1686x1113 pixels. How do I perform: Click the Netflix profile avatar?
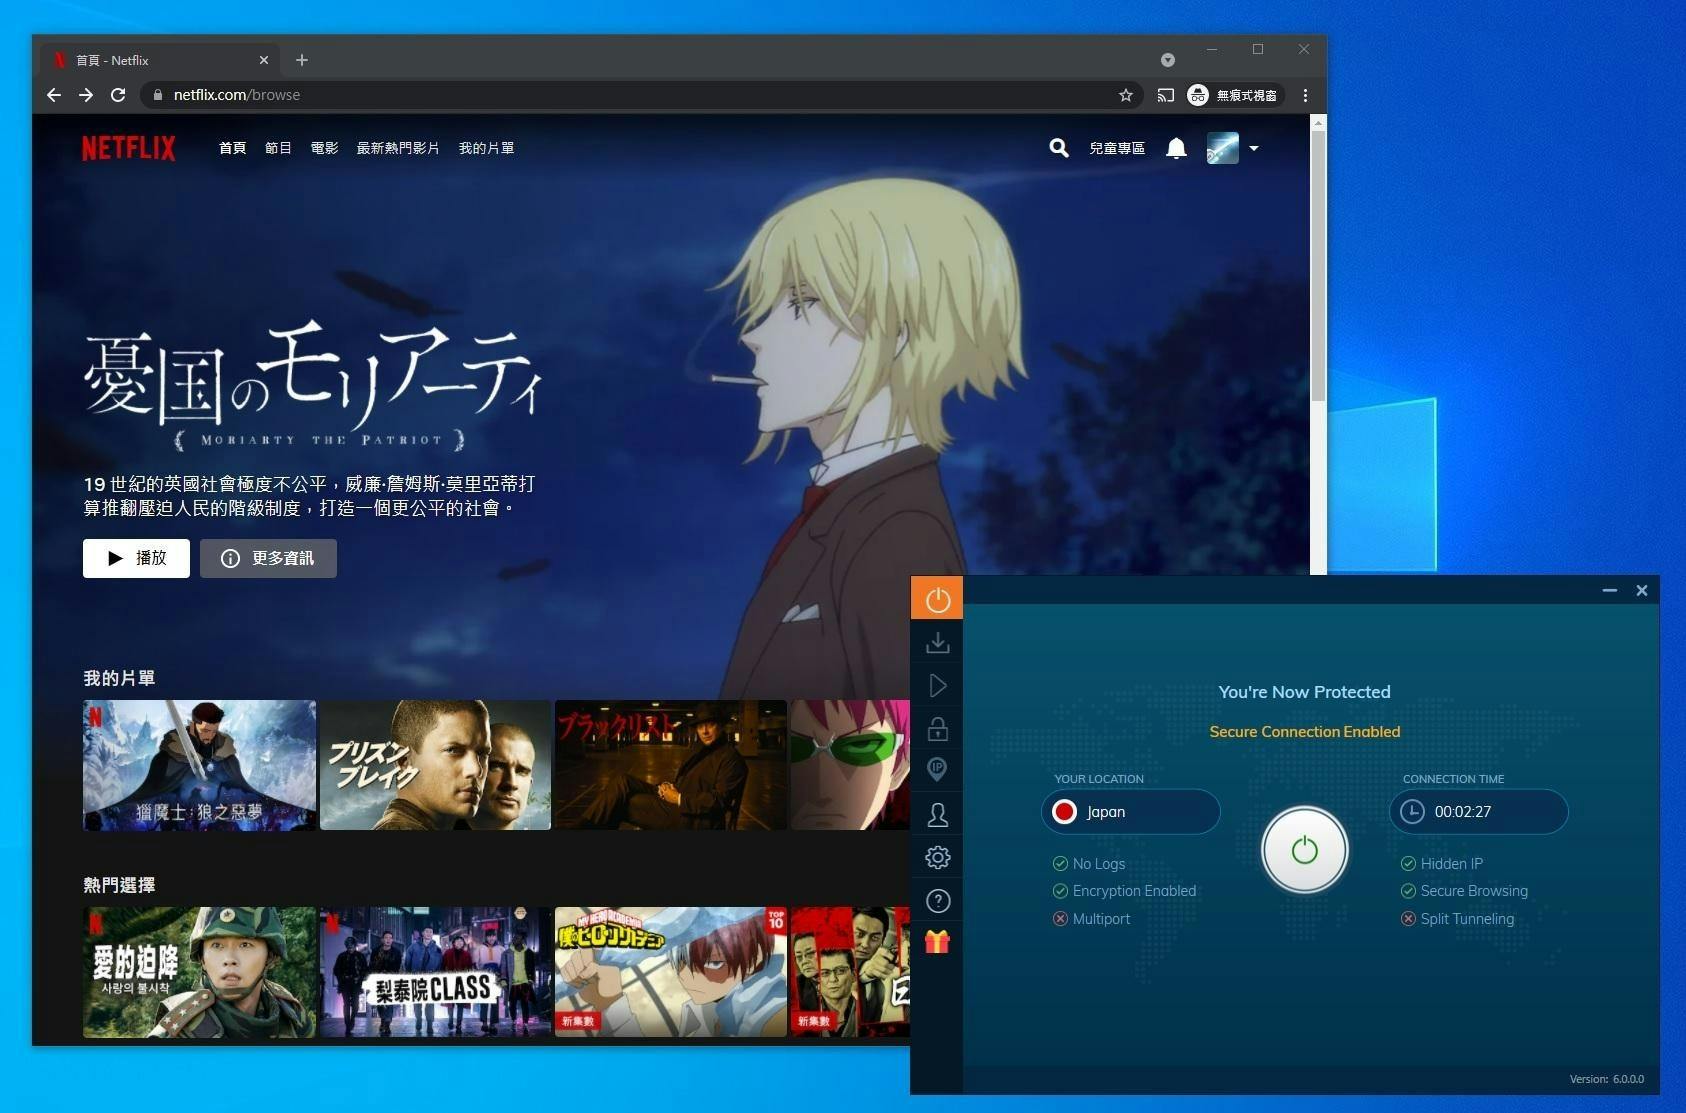tap(1222, 148)
